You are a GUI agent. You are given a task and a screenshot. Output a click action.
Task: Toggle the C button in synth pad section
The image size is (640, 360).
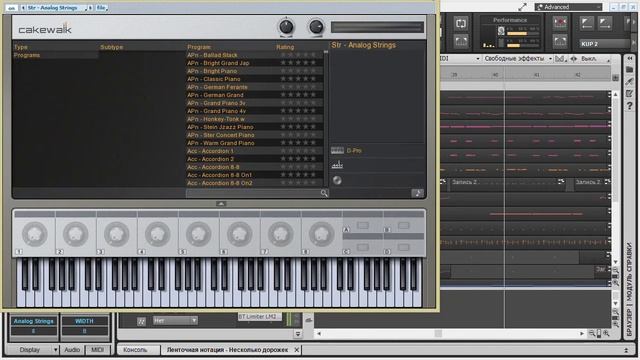pyautogui.click(x=362, y=247)
